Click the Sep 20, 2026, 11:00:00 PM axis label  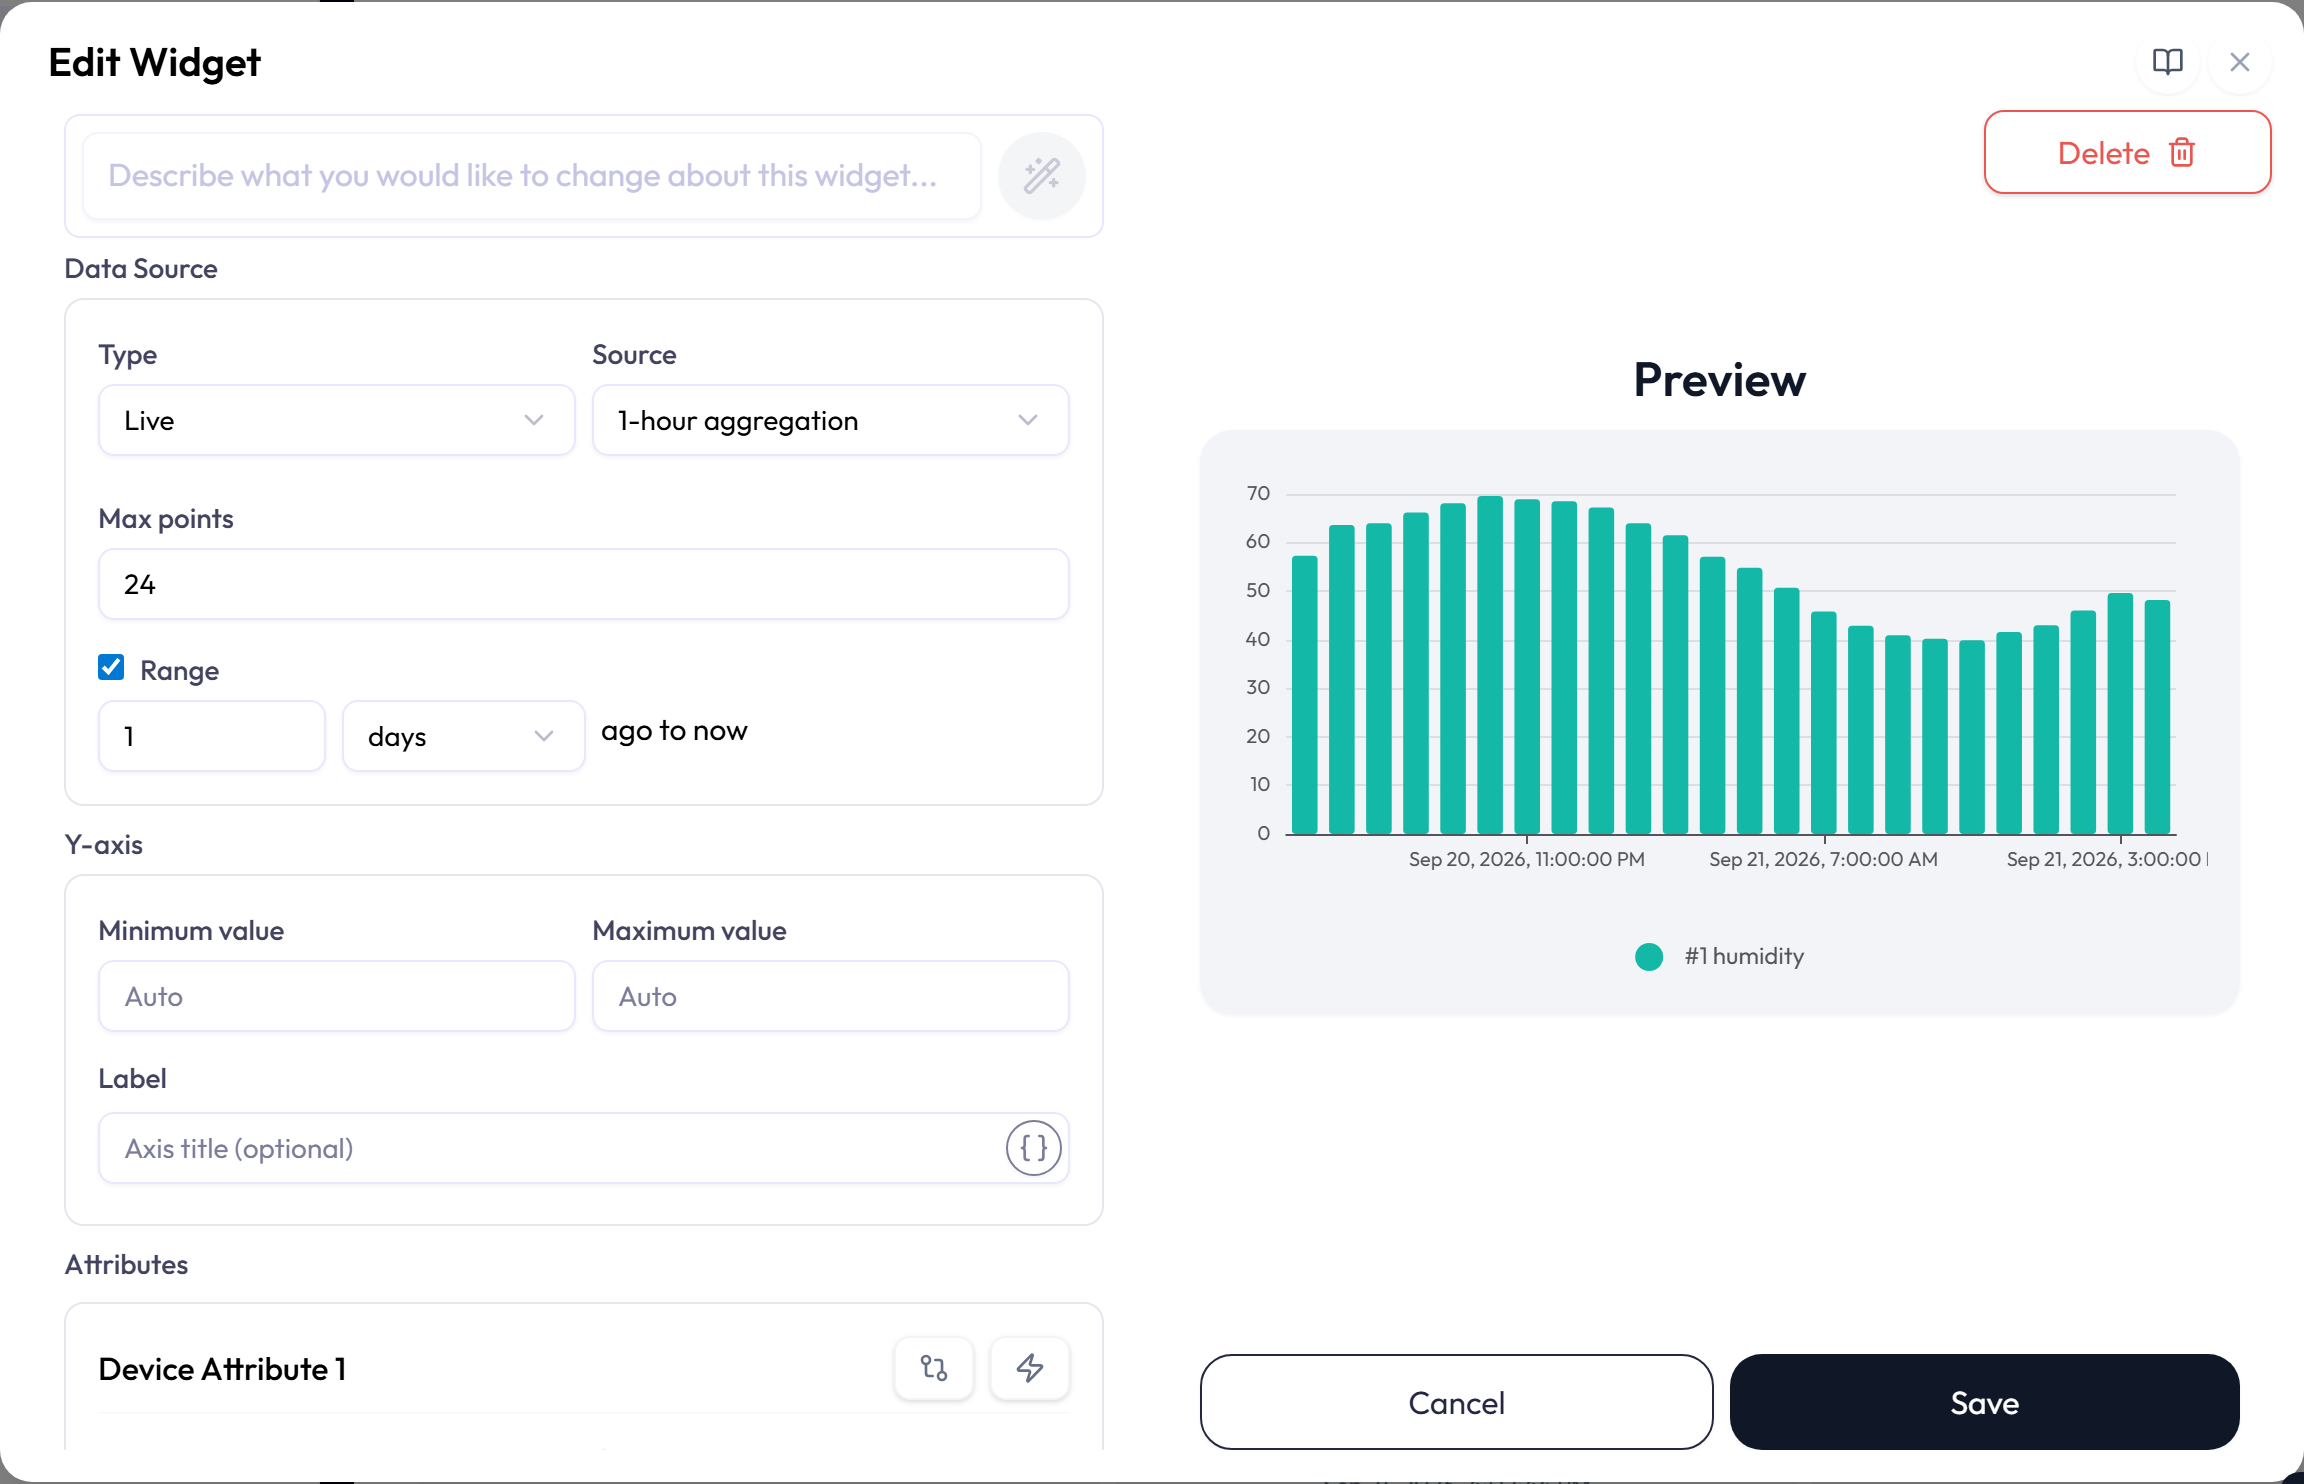(x=1526, y=859)
